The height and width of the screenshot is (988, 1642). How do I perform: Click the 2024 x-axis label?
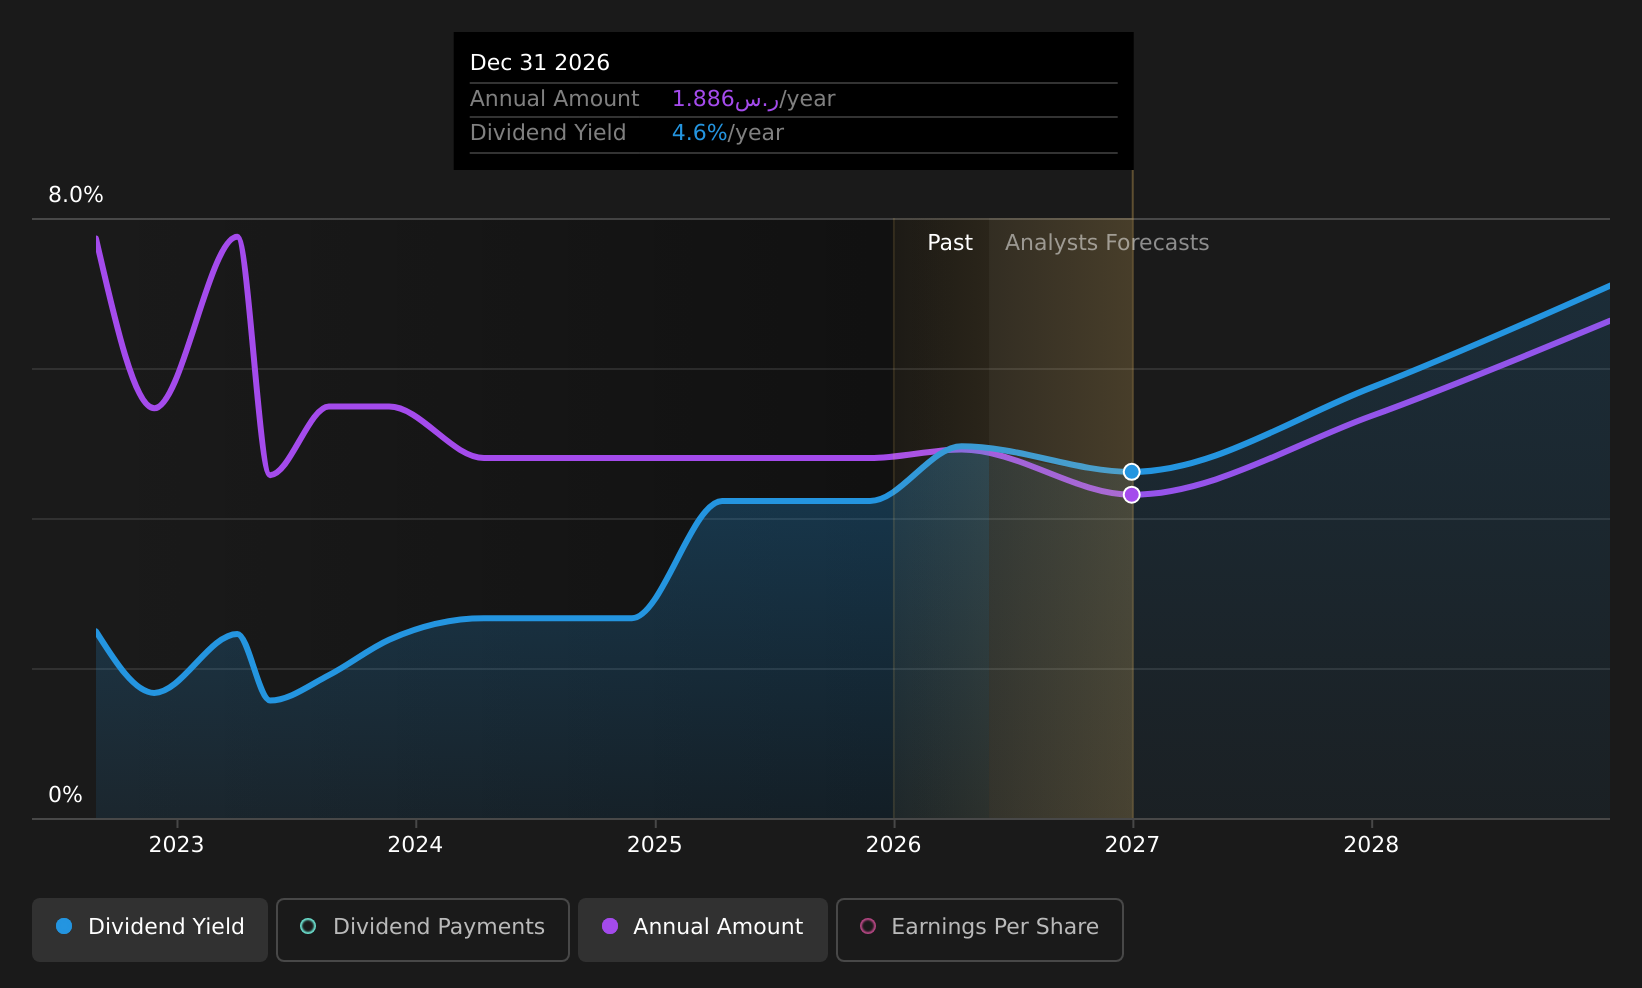(415, 845)
